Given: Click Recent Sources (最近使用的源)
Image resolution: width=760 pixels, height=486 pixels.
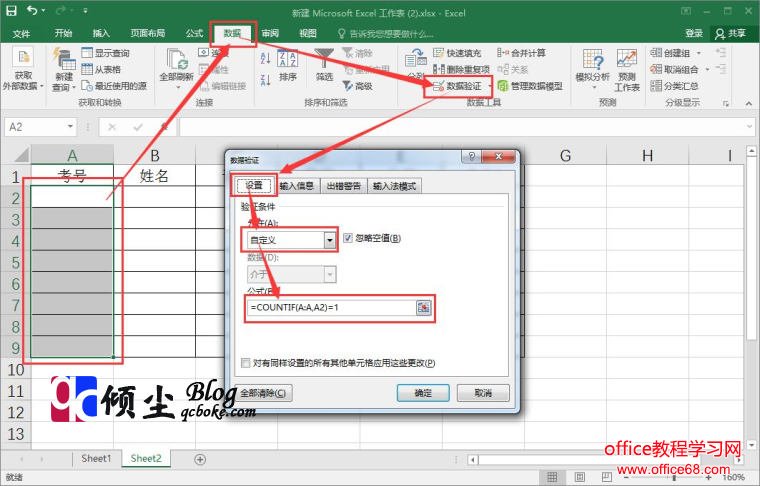Looking at the screenshot, I should point(114,86).
